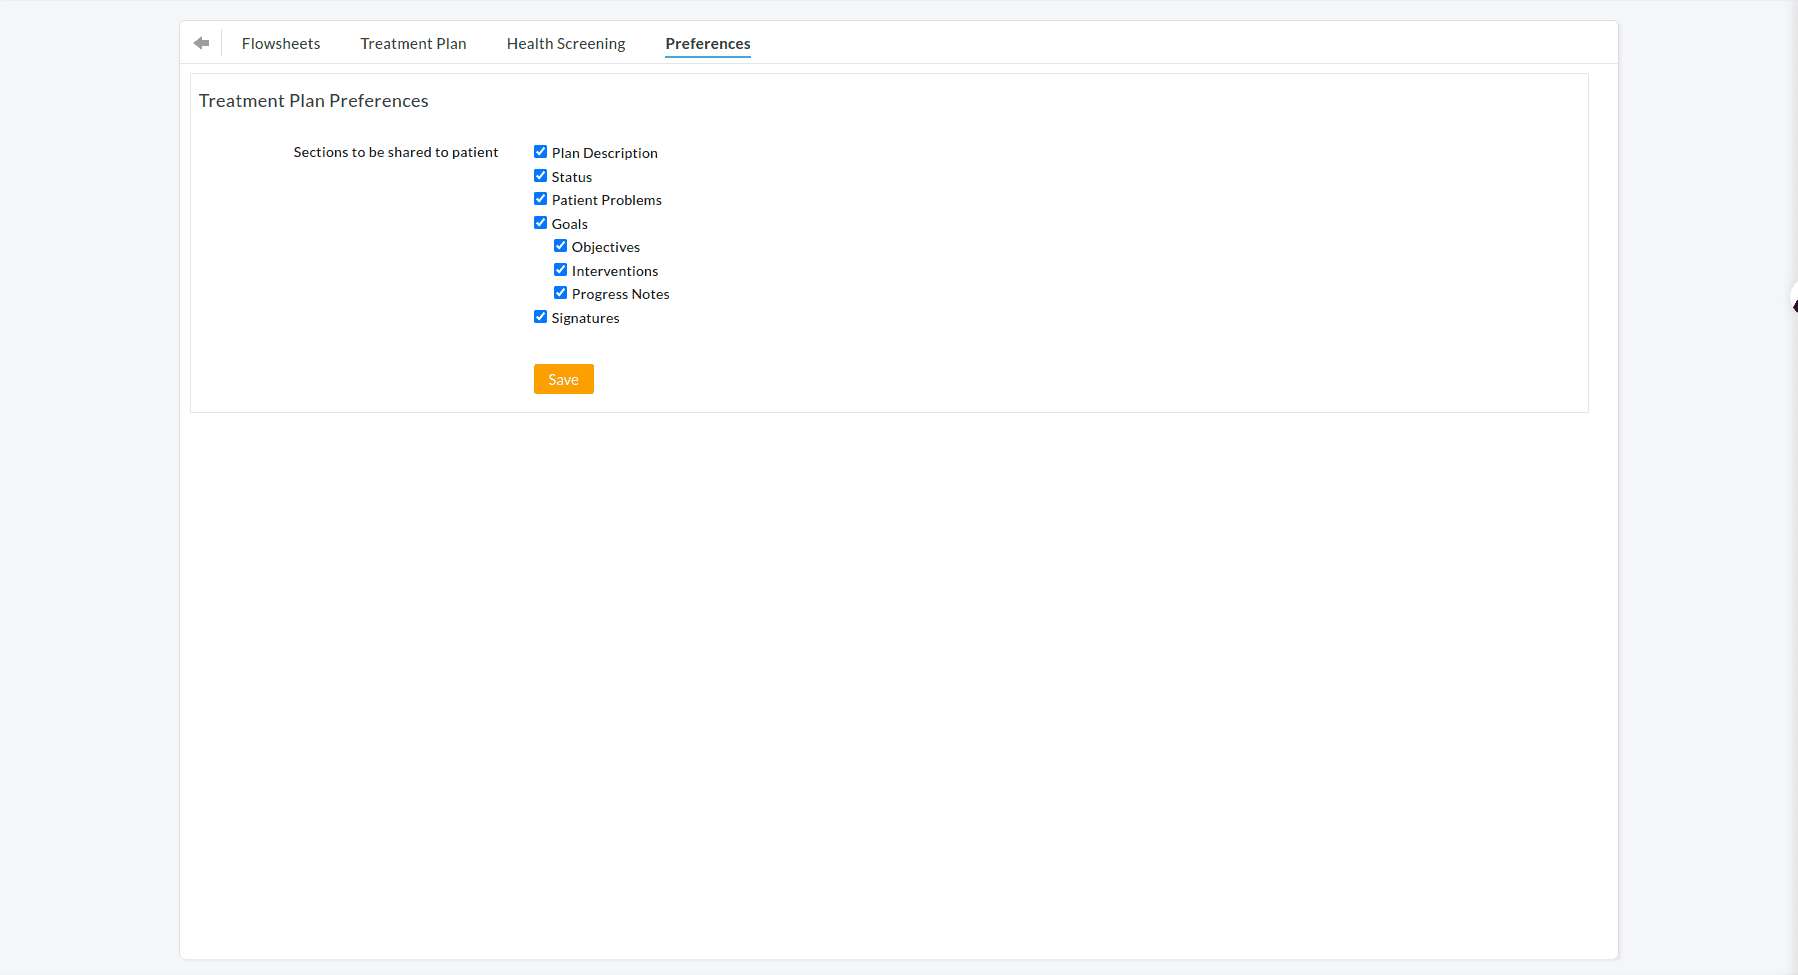Toggle the Objectives sub-checkbox

(560, 246)
